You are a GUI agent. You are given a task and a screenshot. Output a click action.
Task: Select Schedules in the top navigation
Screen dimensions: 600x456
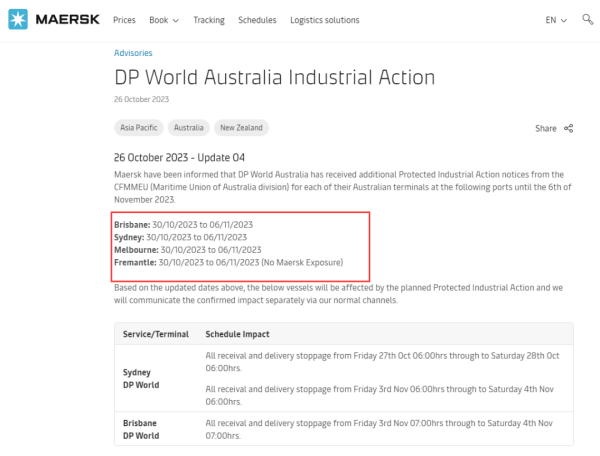click(x=257, y=20)
